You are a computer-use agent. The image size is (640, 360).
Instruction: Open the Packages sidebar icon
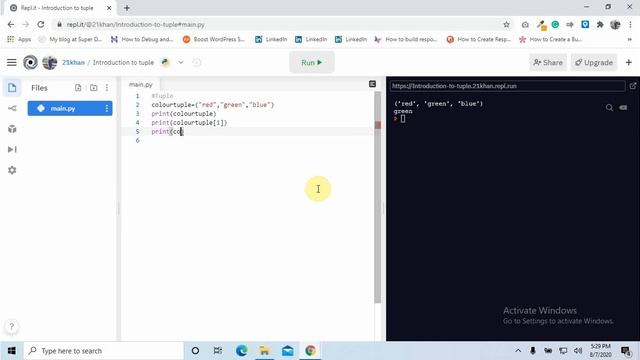tap(12, 129)
